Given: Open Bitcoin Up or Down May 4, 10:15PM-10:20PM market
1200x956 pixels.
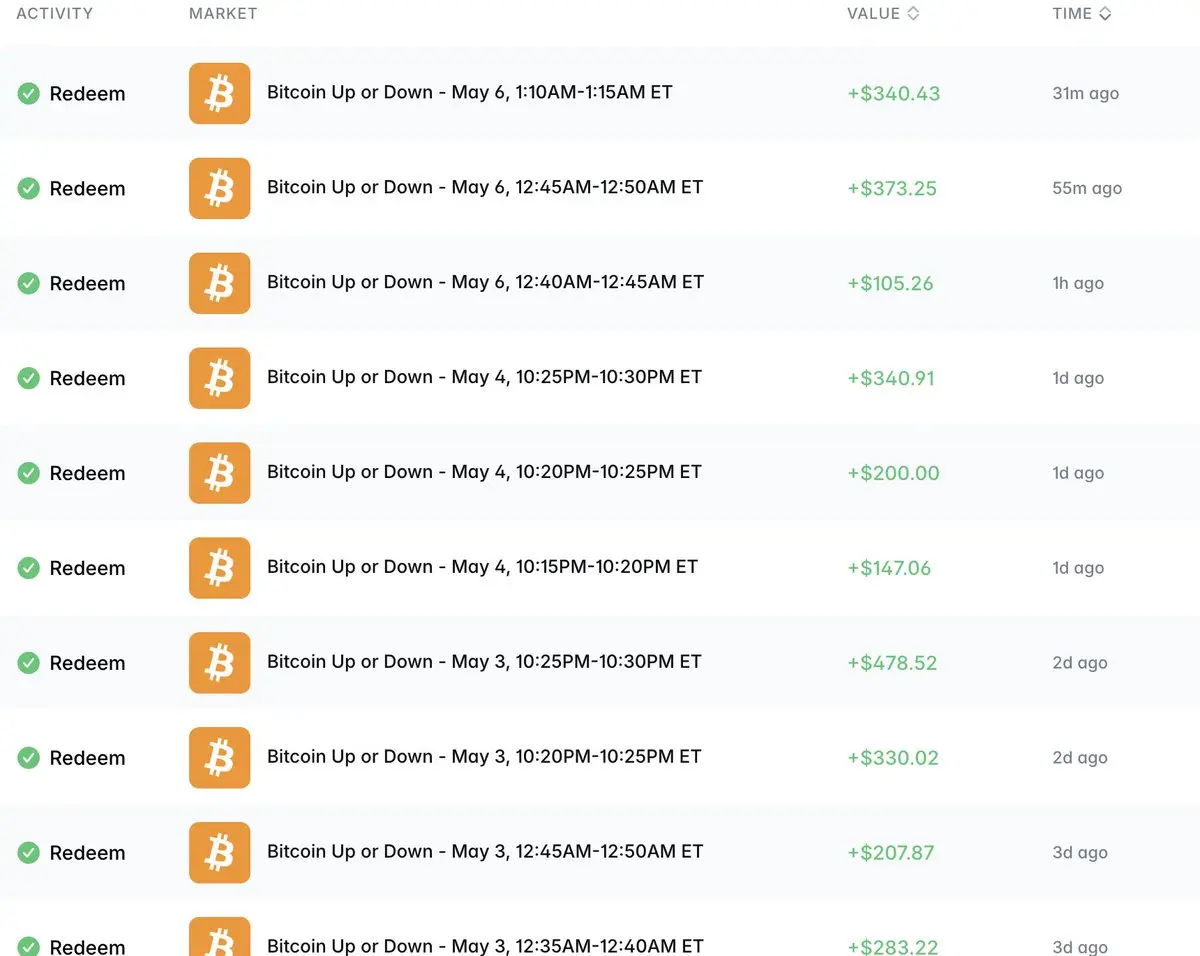Looking at the screenshot, I should pyautogui.click(x=482, y=567).
